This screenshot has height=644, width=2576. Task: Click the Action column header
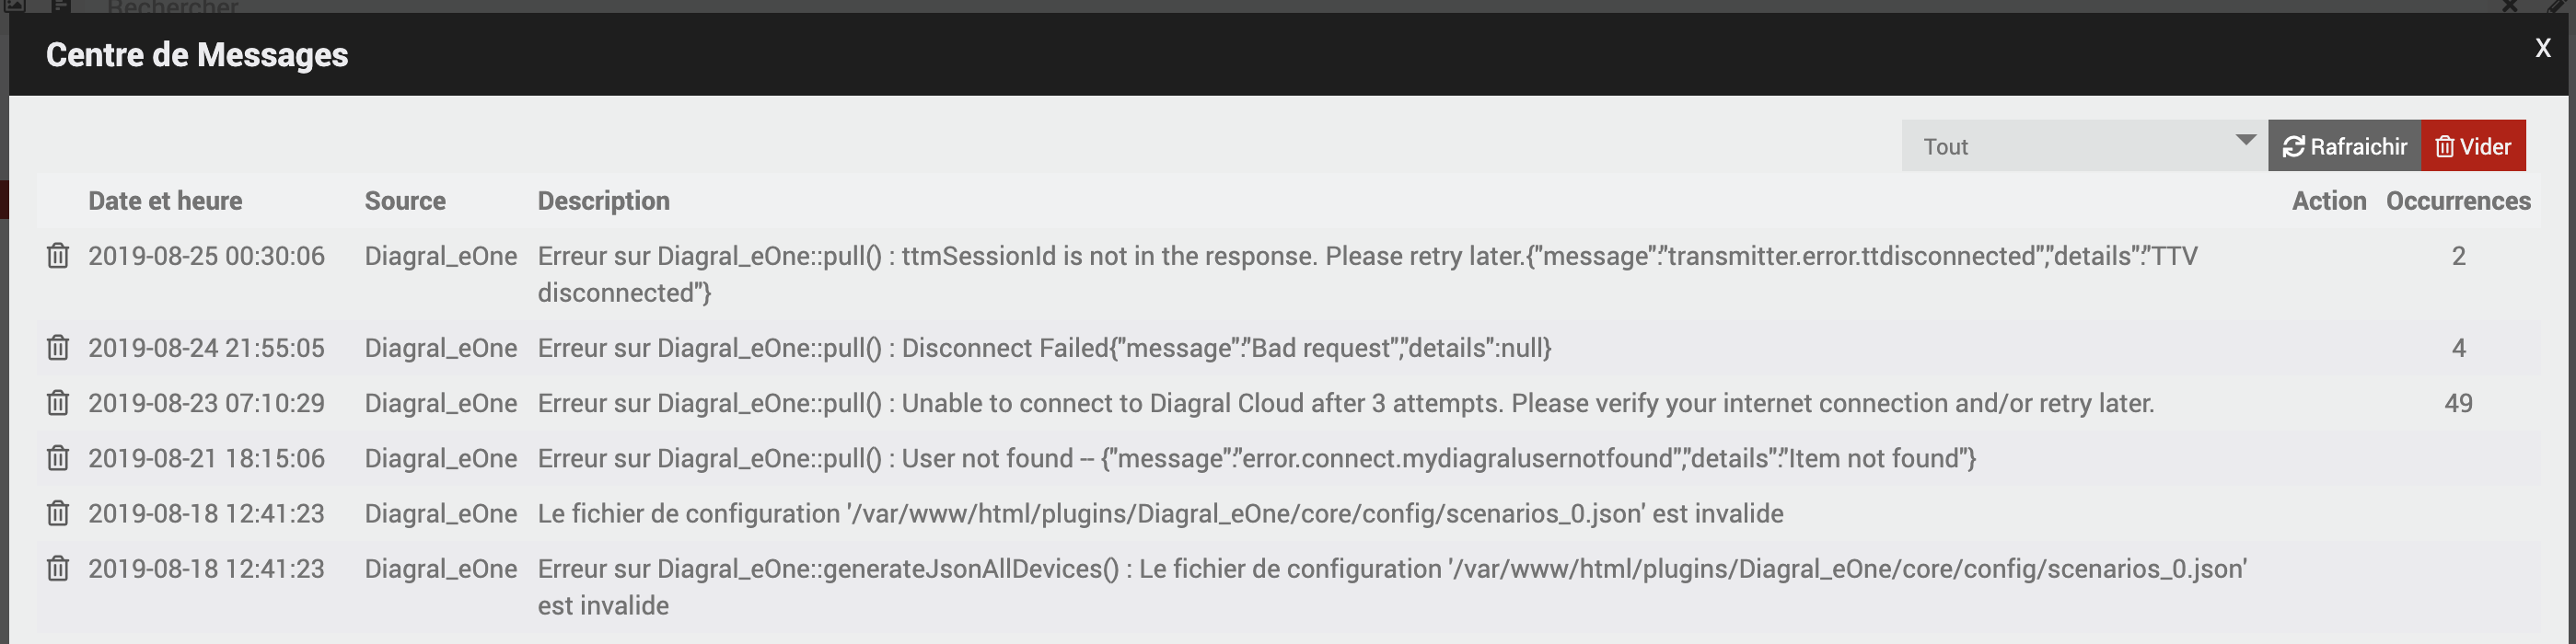[x=2329, y=201]
